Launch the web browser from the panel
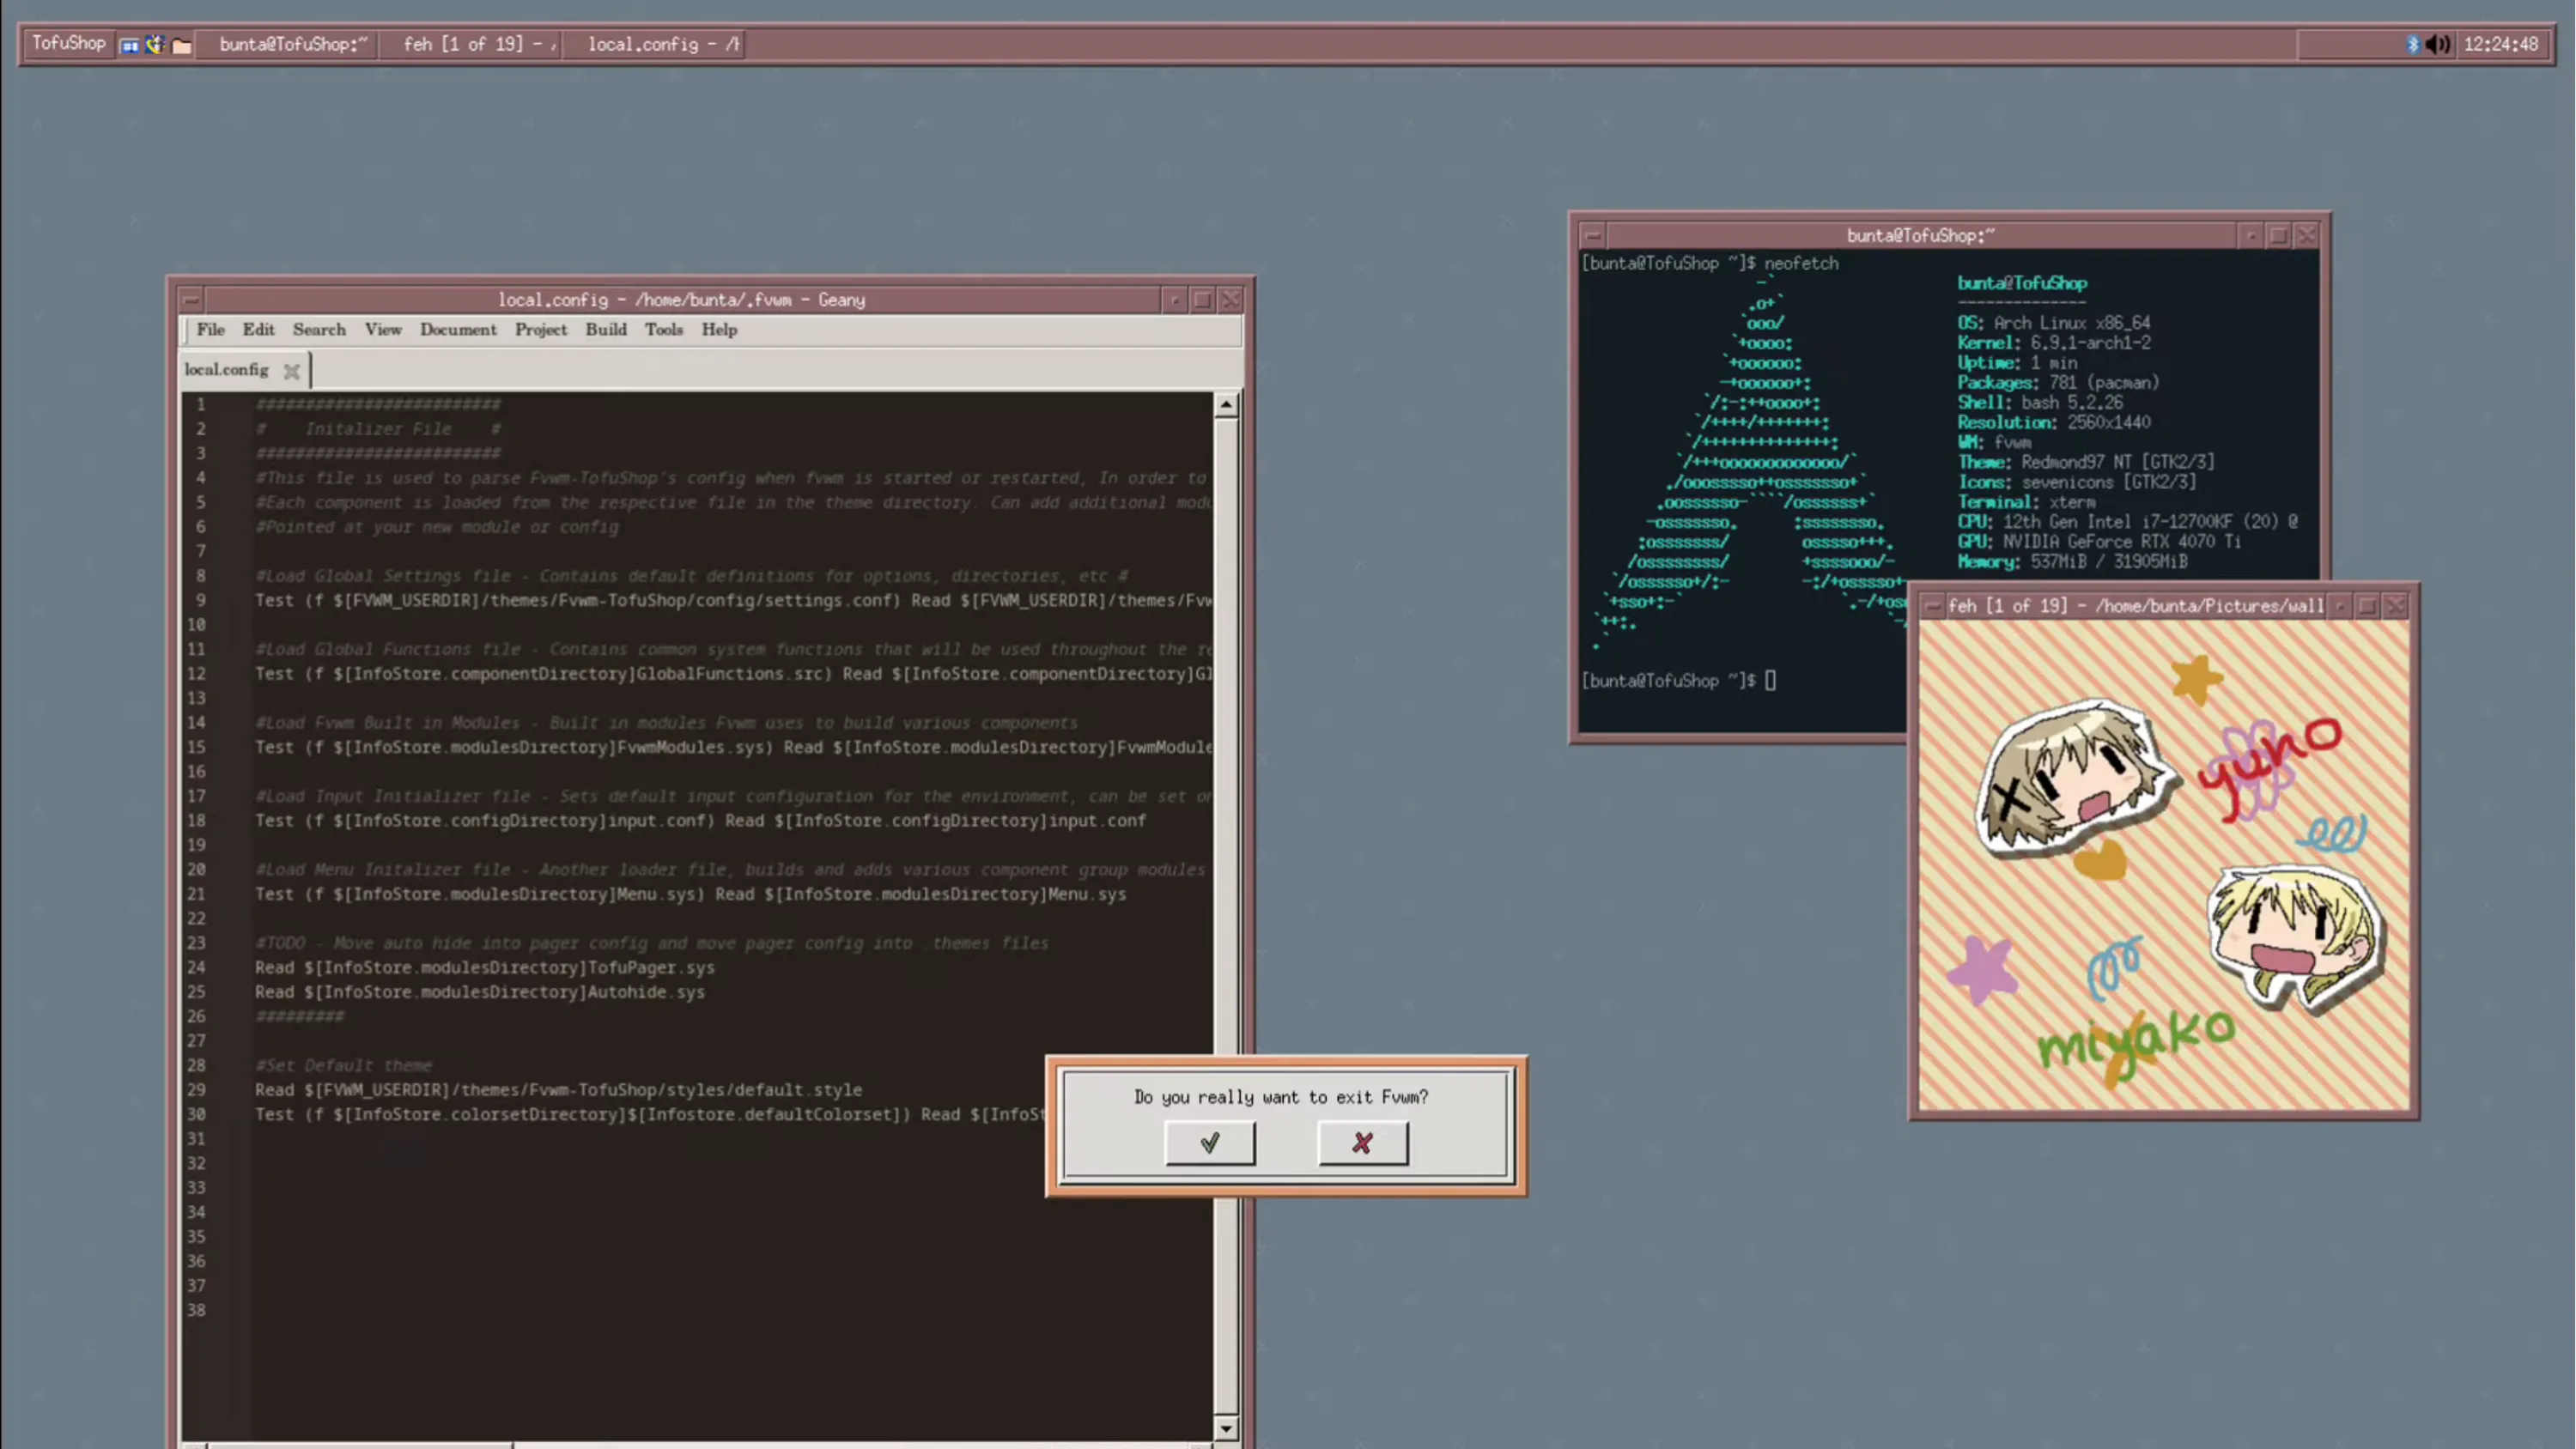Screen dimensions: 2576x1449 (x=155, y=45)
